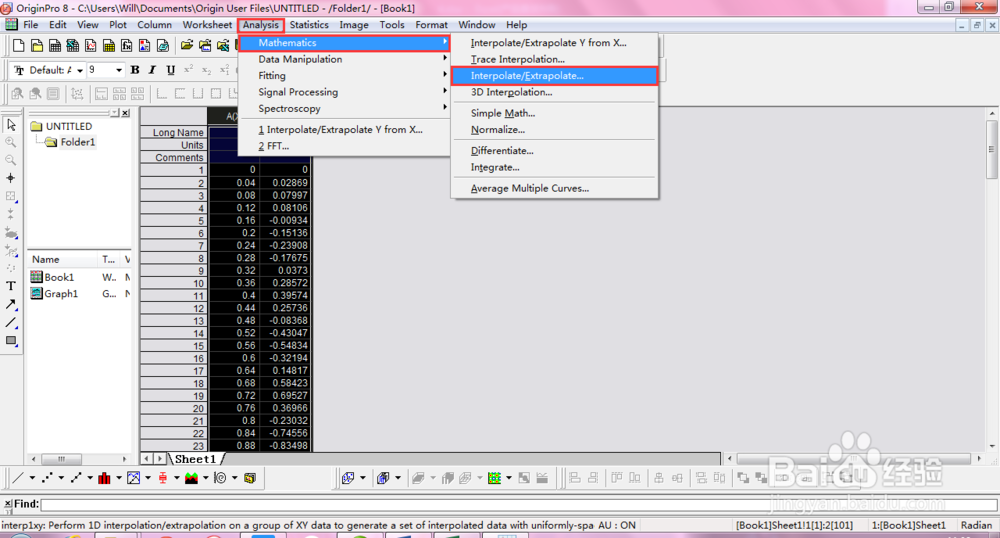Click the Scatter plot icon
The width and height of the screenshot is (1000, 538).
[x=47, y=477]
